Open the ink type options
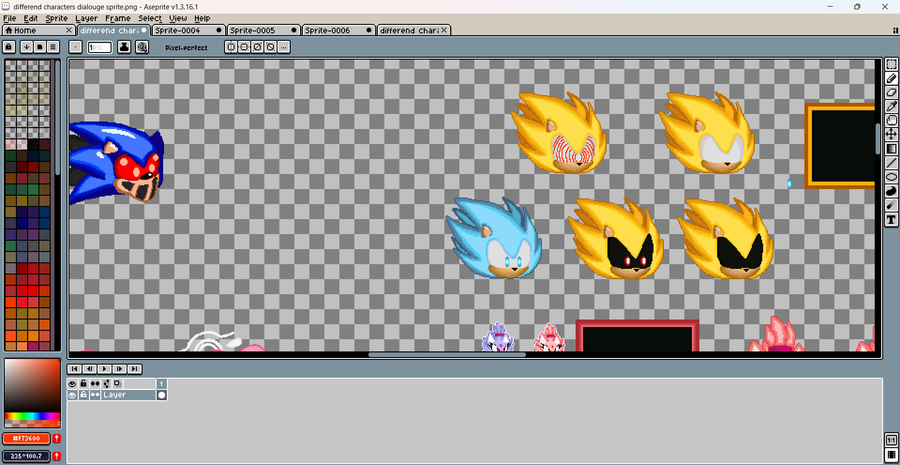This screenshot has width=900, height=465. click(x=124, y=47)
